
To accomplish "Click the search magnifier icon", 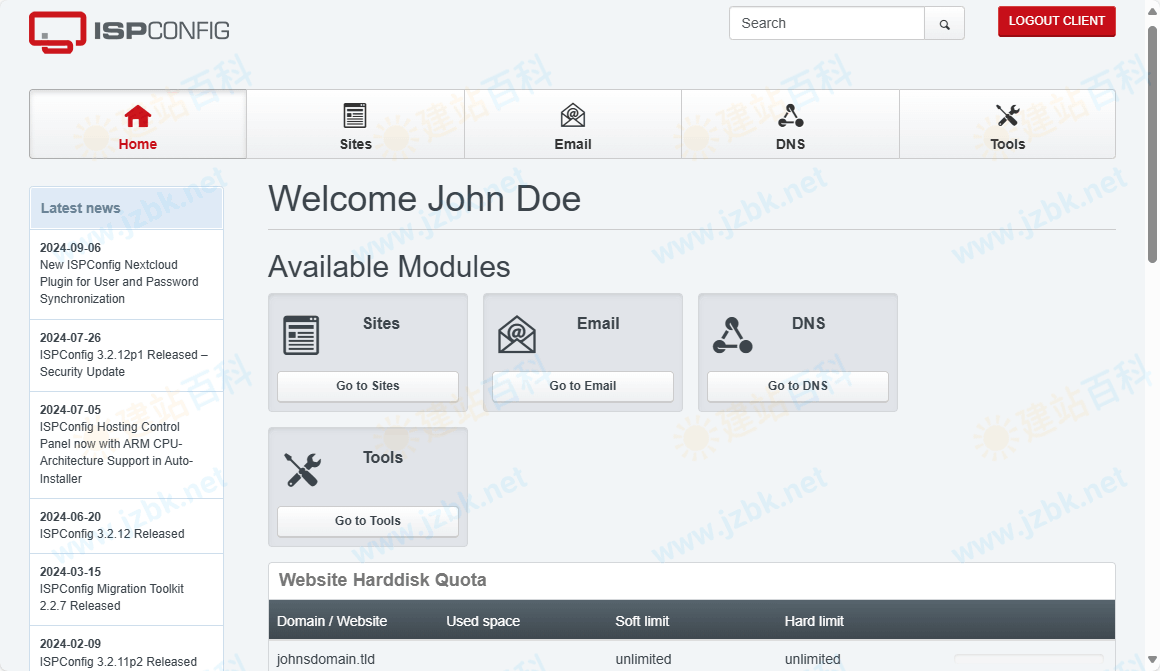I will pos(944,24).
